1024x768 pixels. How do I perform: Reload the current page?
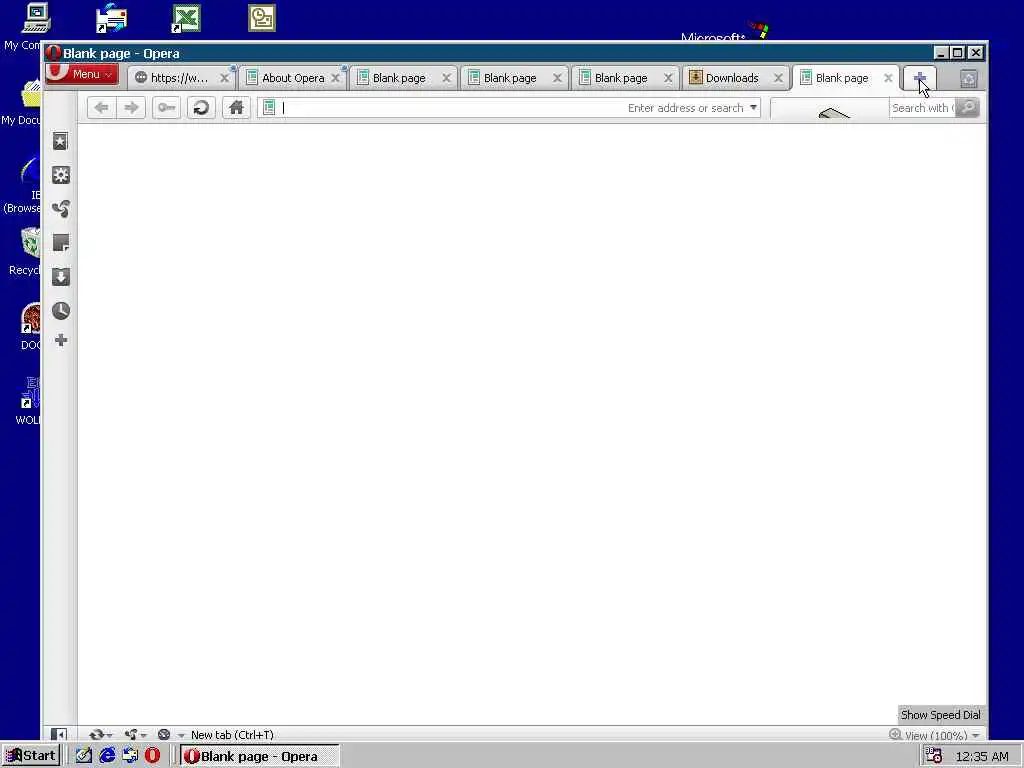pyautogui.click(x=201, y=108)
